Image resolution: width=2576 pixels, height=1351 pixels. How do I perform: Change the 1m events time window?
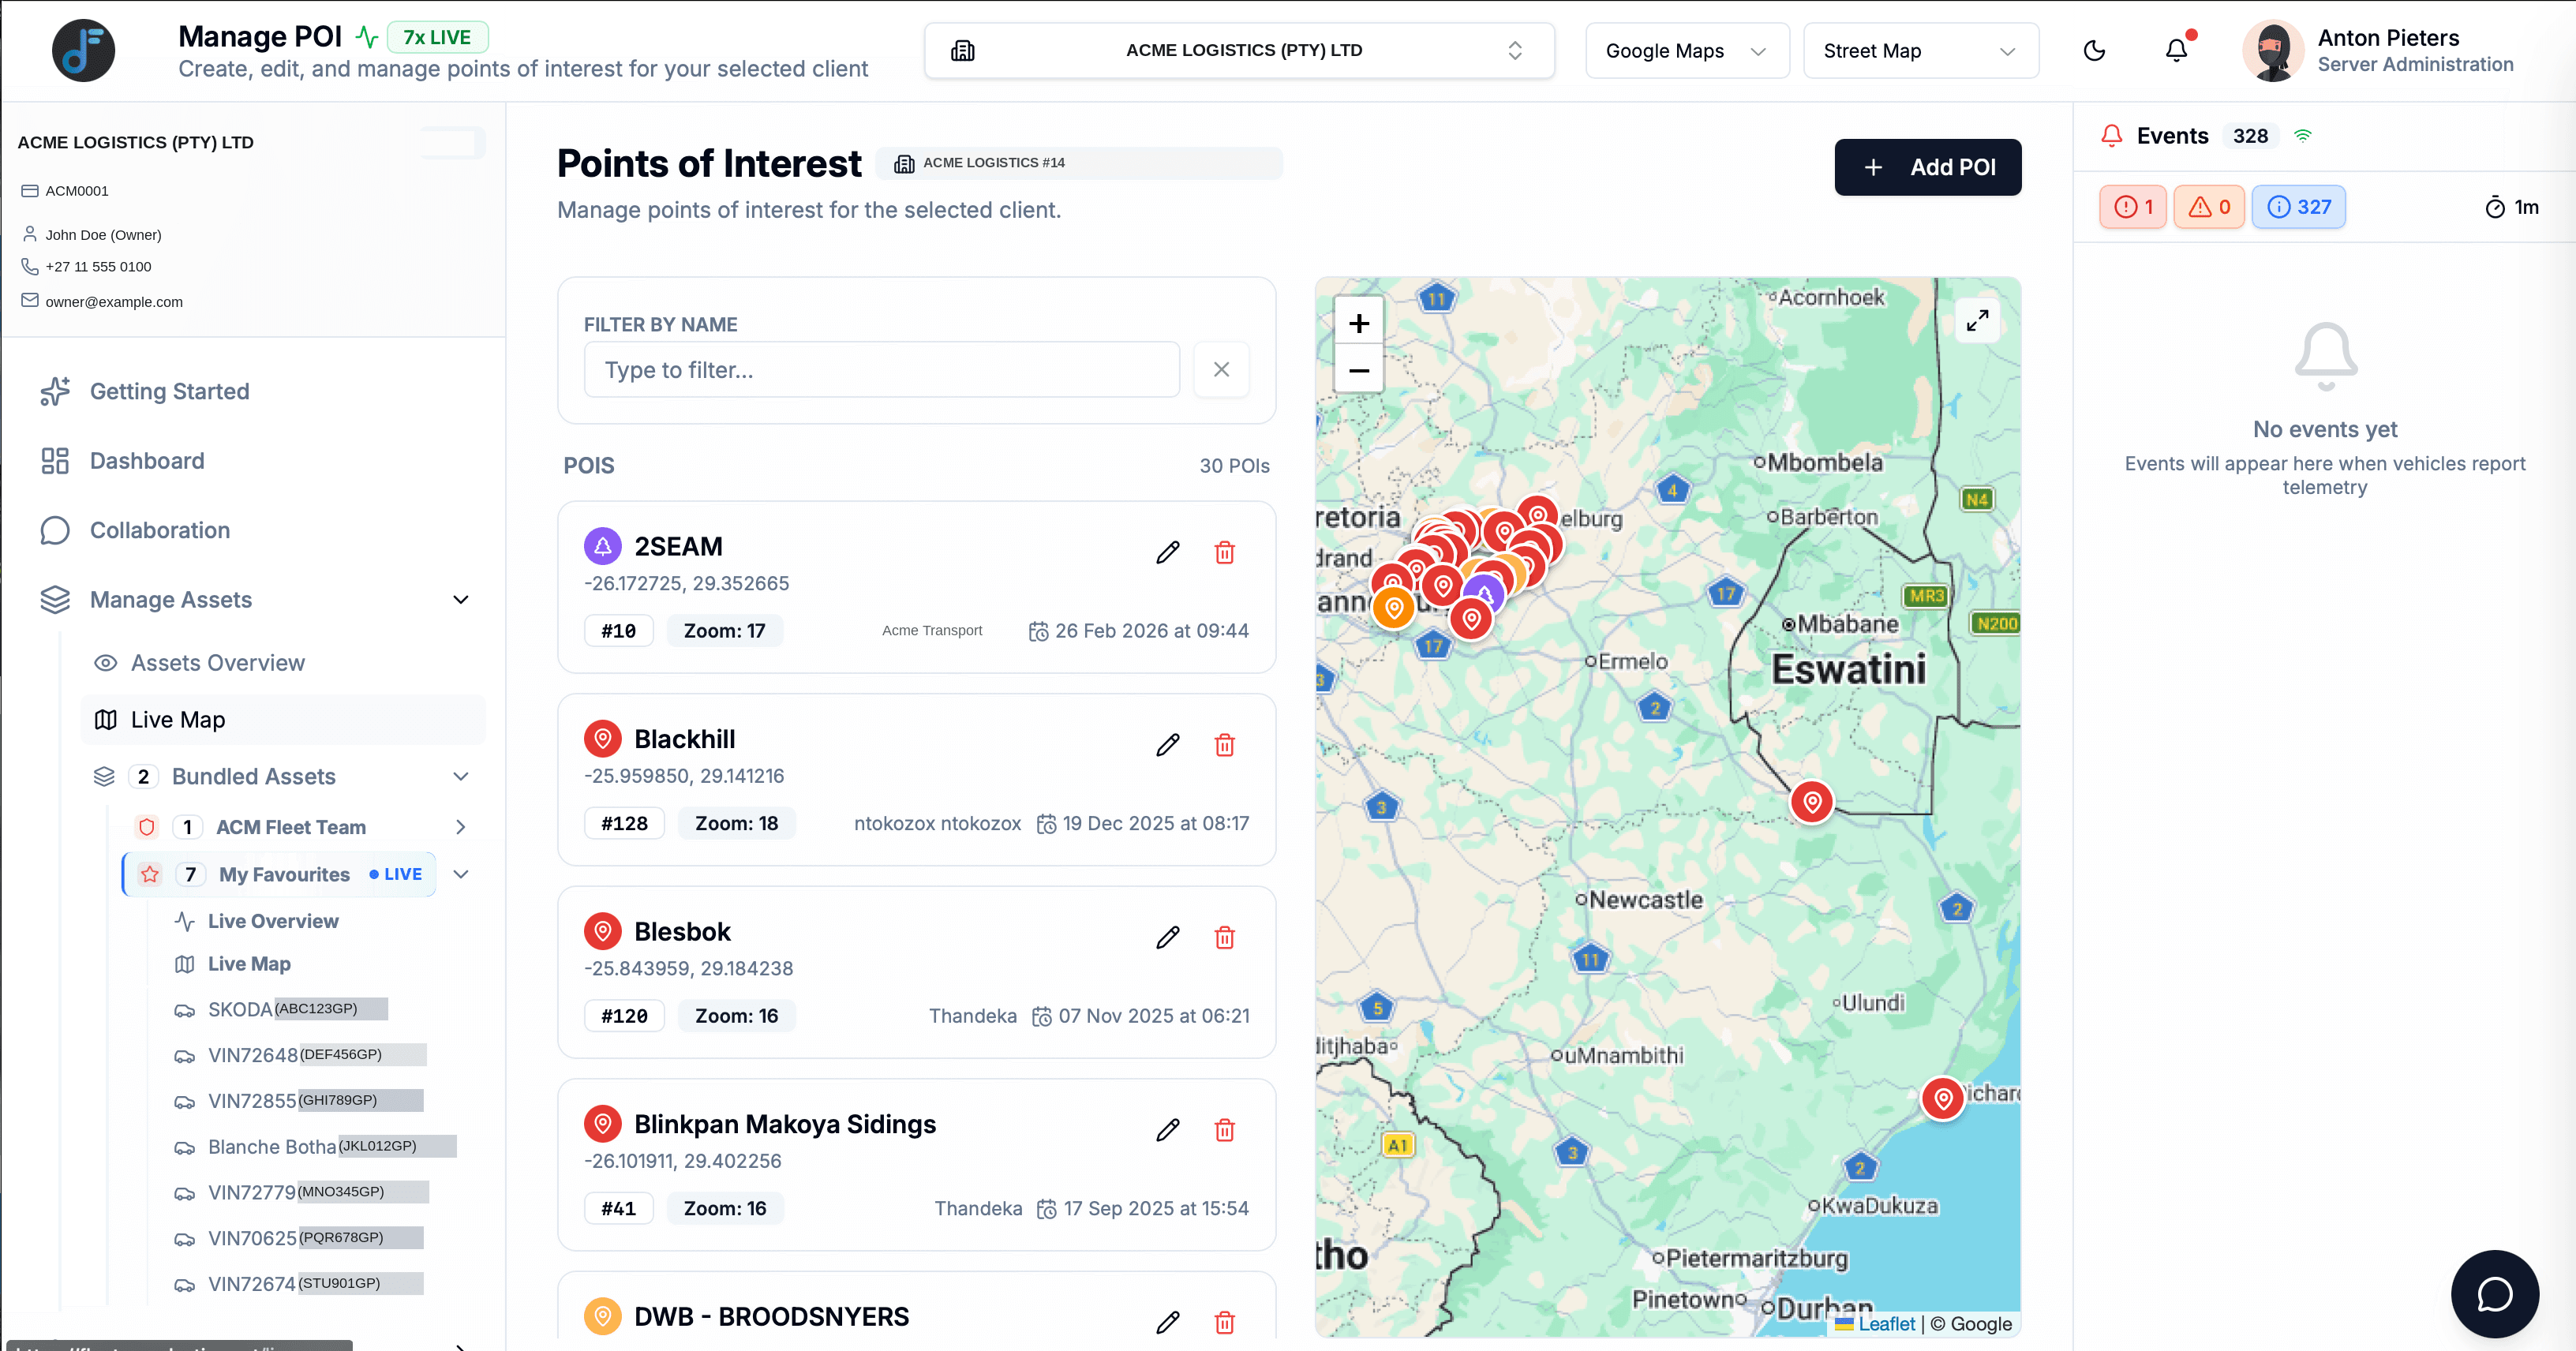coord(2512,207)
